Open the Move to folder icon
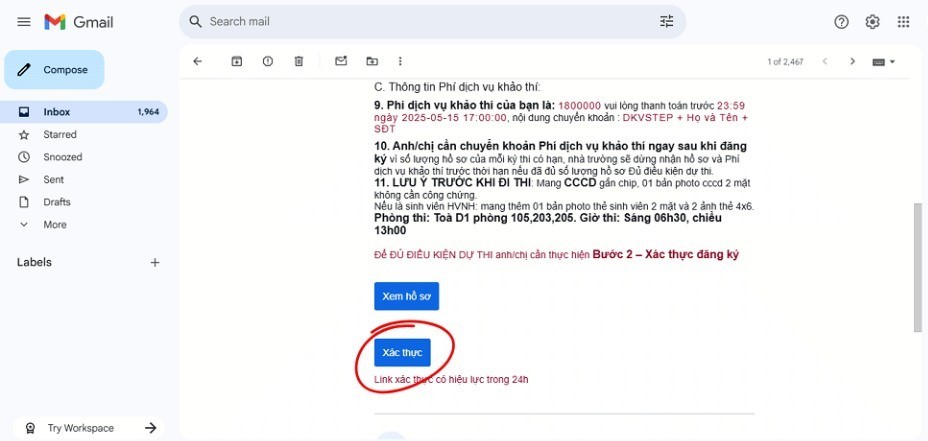The image size is (928, 441). point(372,61)
